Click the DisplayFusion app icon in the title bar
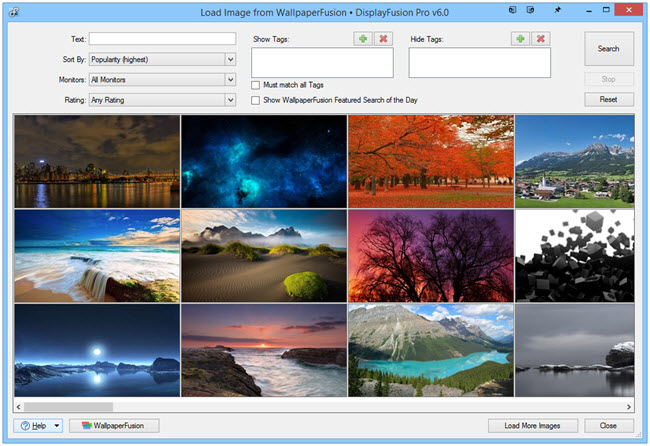Screen dimensions: 650x446 click(14, 12)
